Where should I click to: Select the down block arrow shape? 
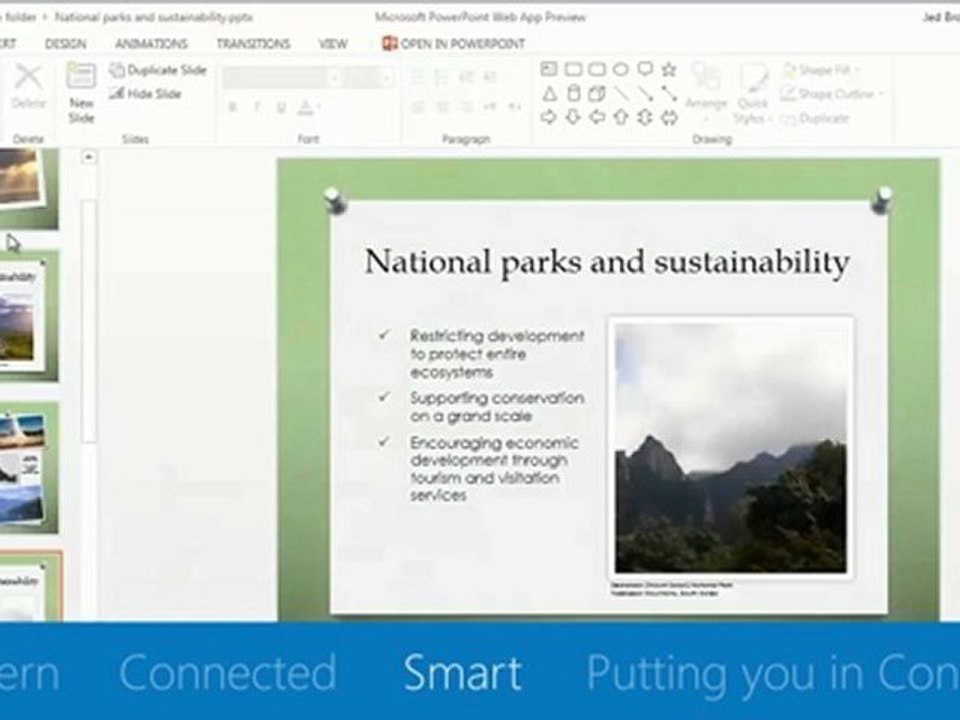pyautogui.click(x=573, y=117)
